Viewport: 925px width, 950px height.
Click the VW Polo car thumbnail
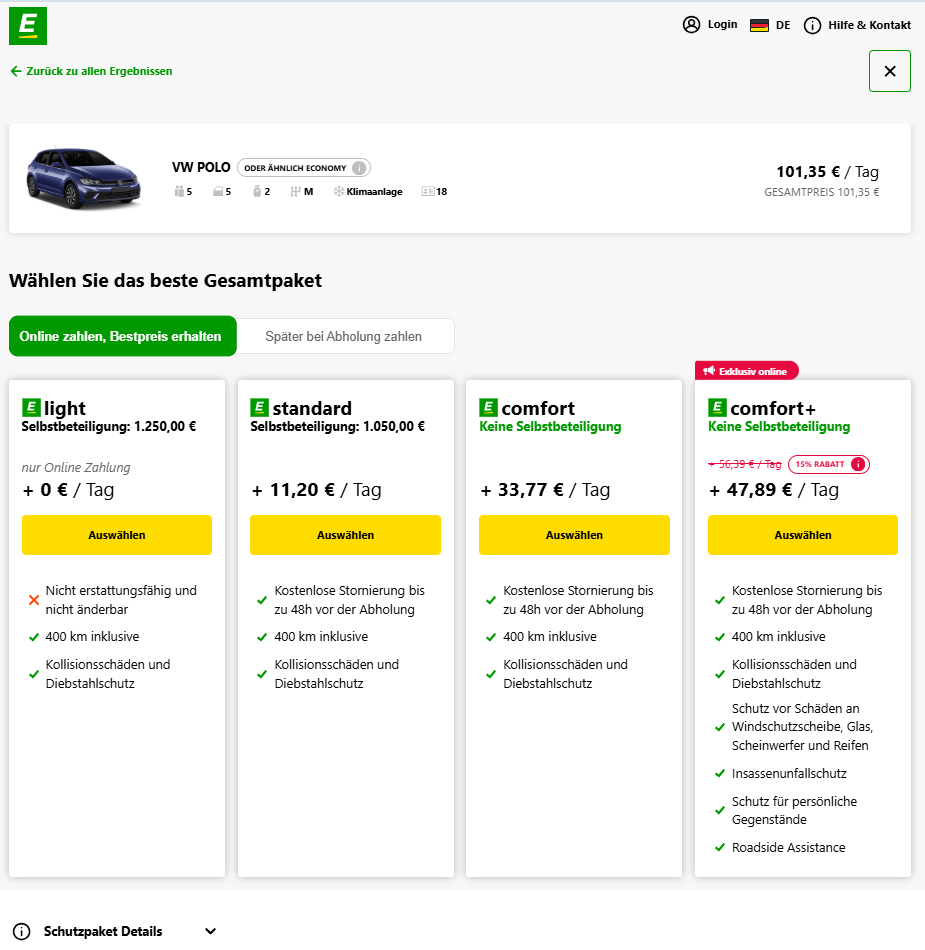pos(83,178)
